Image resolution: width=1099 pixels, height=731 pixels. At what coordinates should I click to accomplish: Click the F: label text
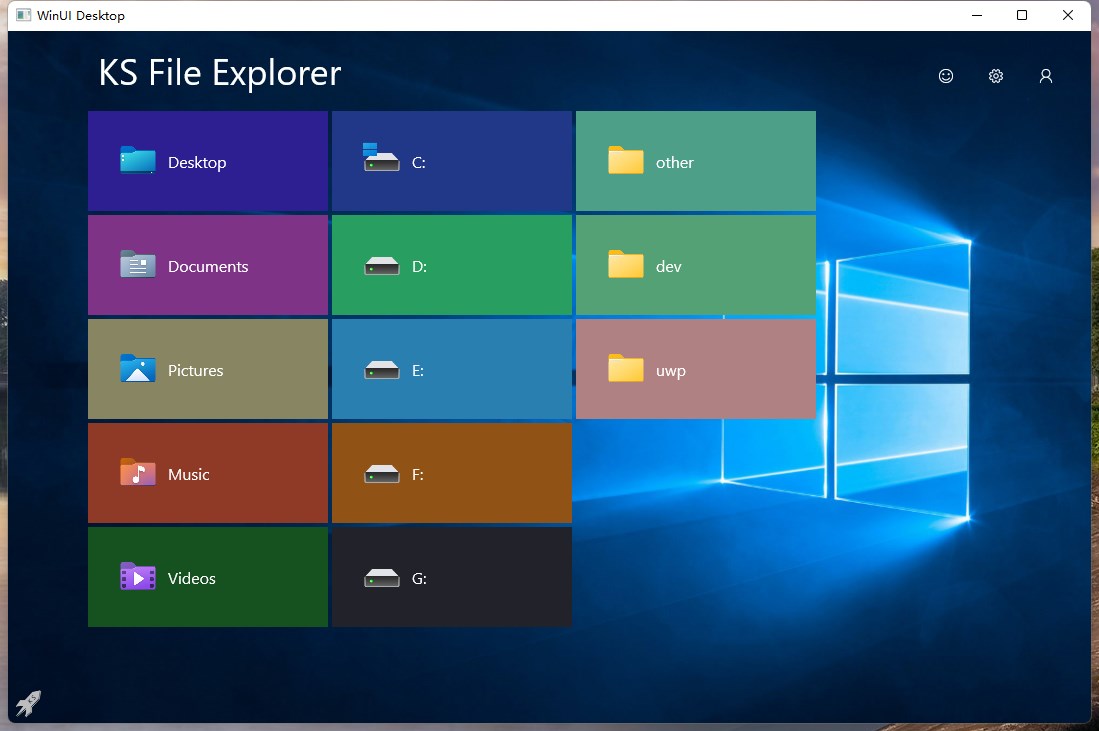pyautogui.click(x=418, y=474)
